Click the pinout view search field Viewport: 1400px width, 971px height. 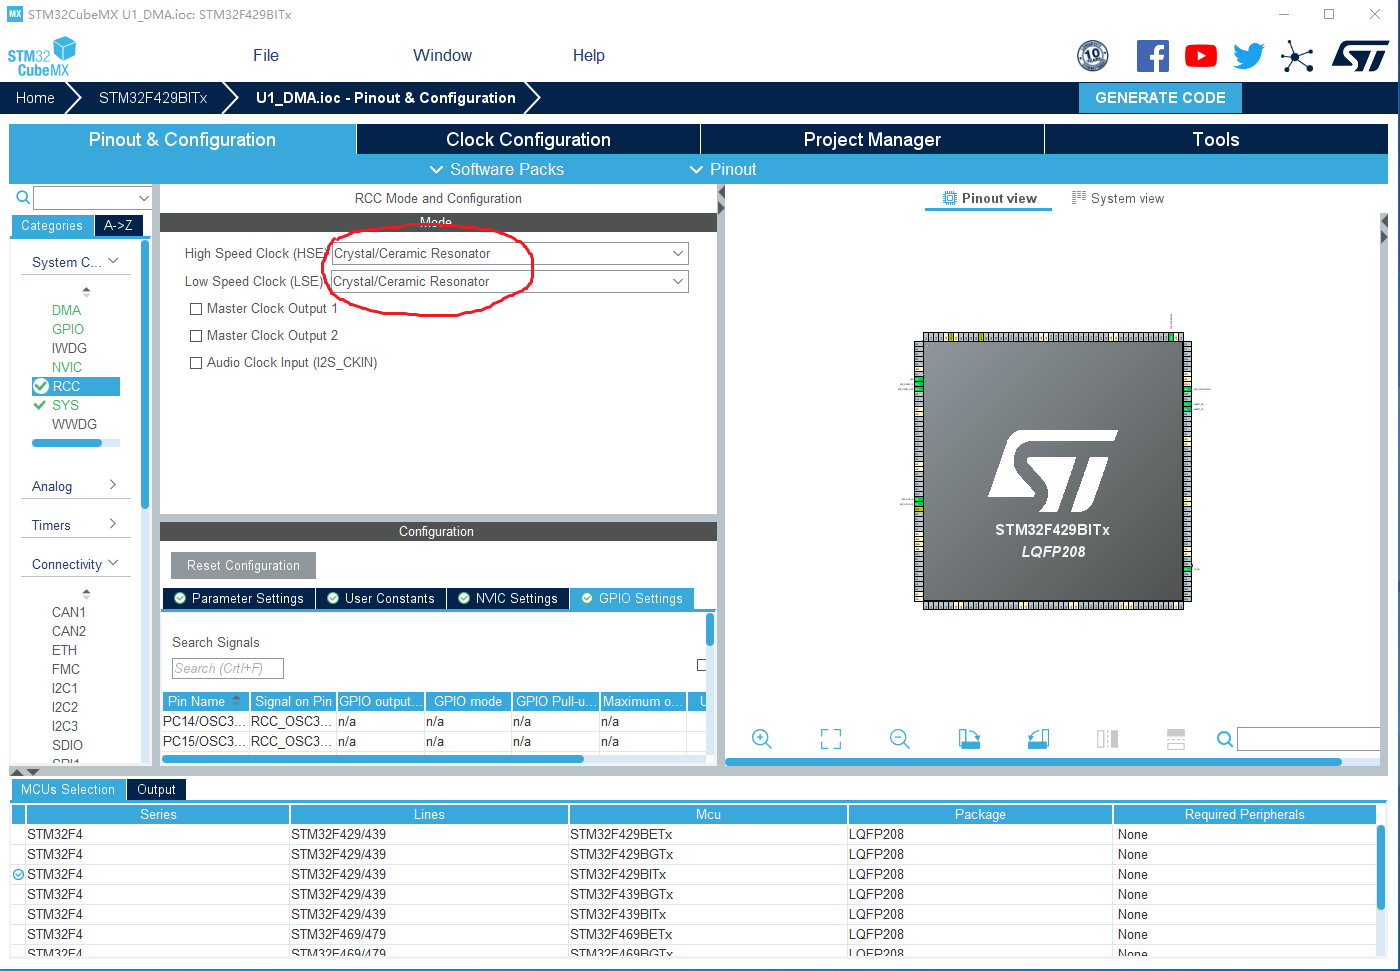(1308, 738)
